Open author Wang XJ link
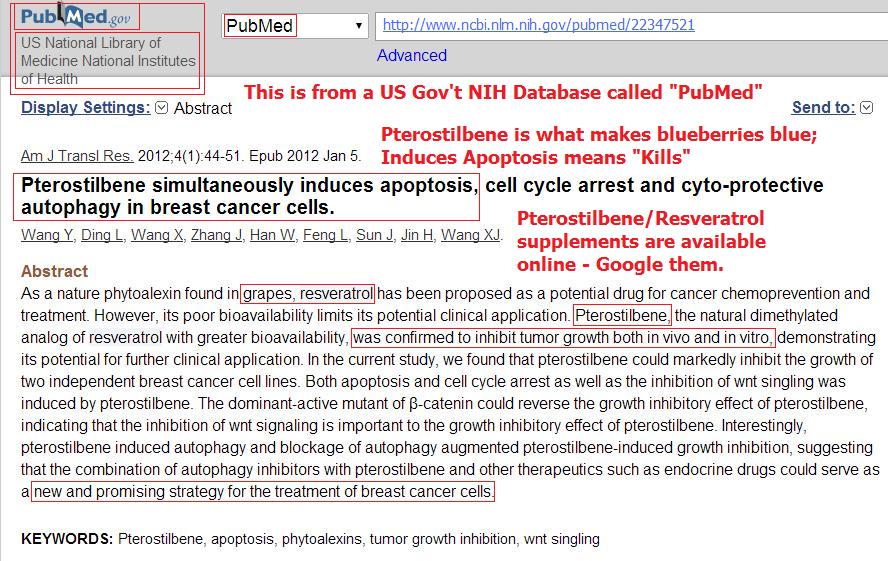 (471, 235)
